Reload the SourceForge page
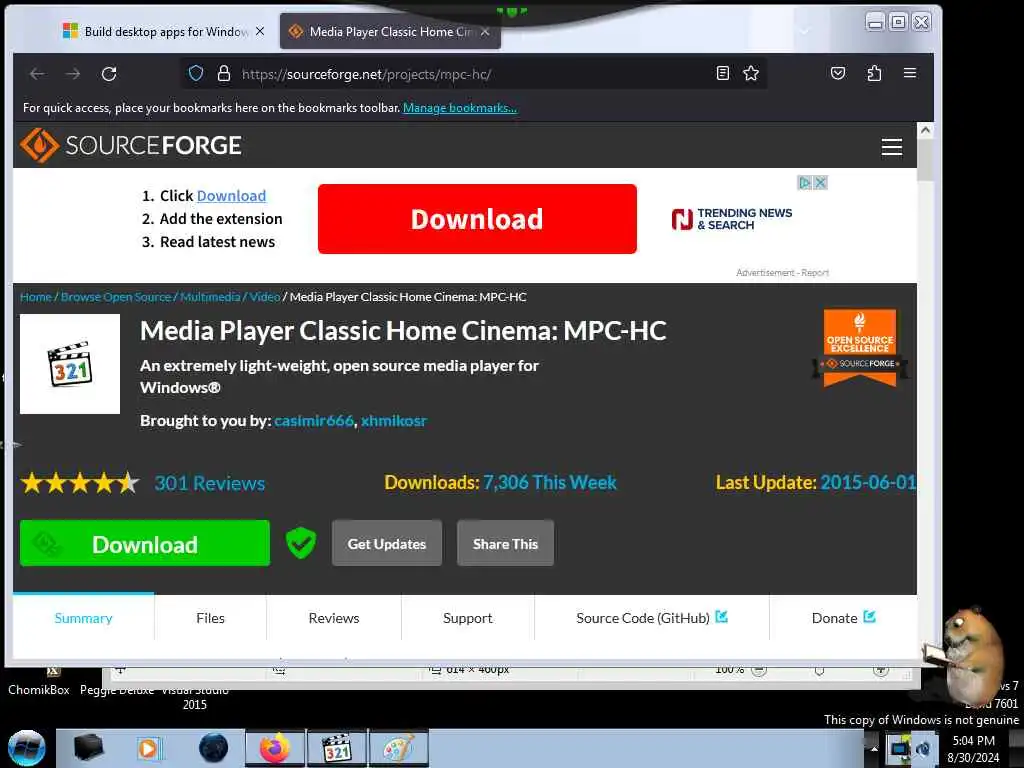1024x768 pixels. pos(109,74)
